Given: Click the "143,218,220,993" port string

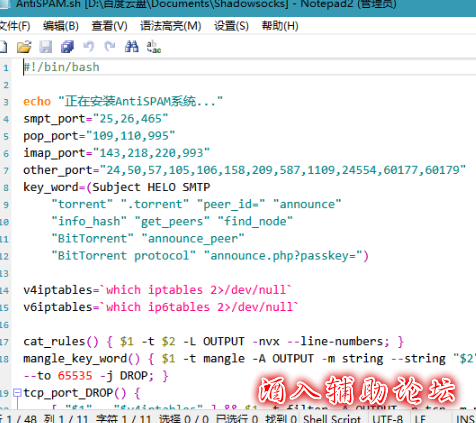Looking at the screenshot, I should point(151,153).
